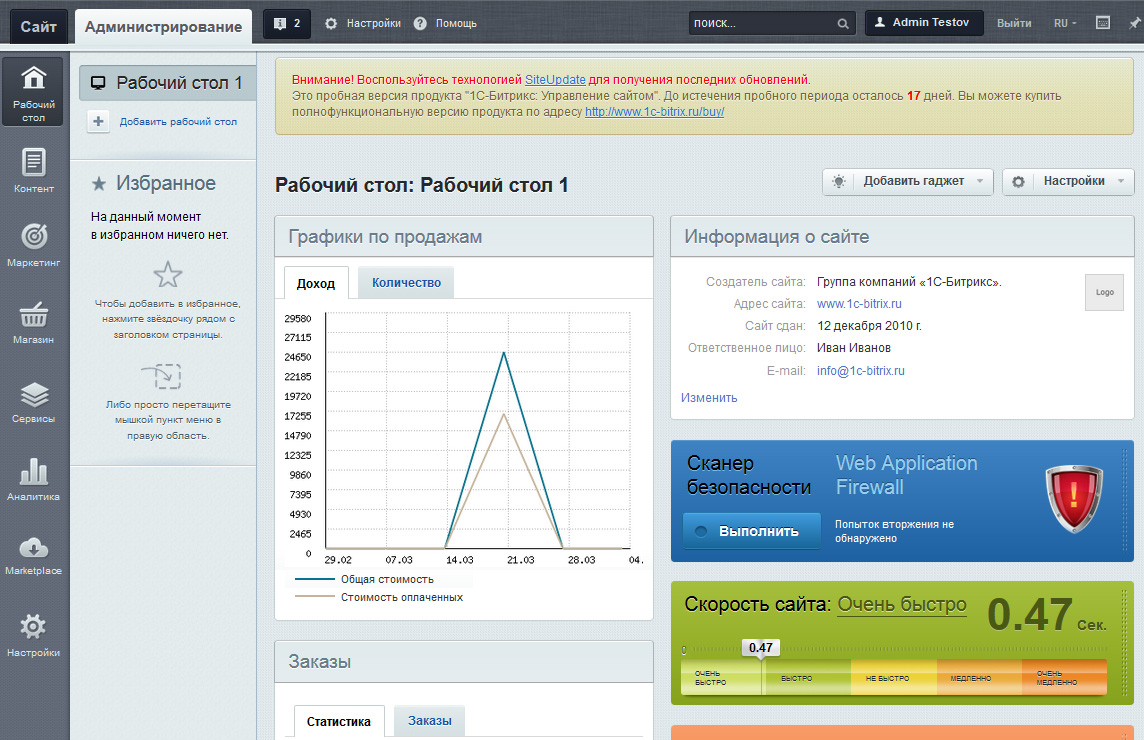Open Рабочий стол in the sidebar
1144x740 pixels.
click(34, 90)
